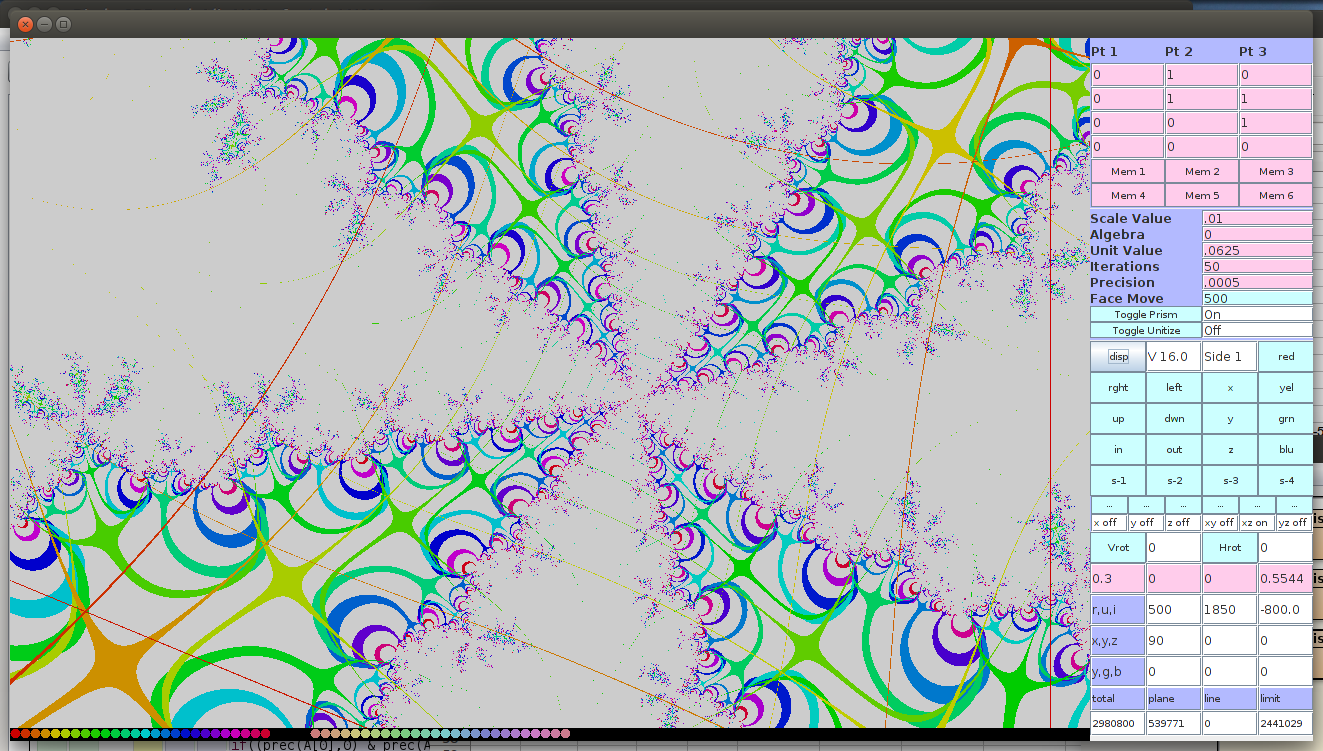Click the disp display button

(1118, 357)
